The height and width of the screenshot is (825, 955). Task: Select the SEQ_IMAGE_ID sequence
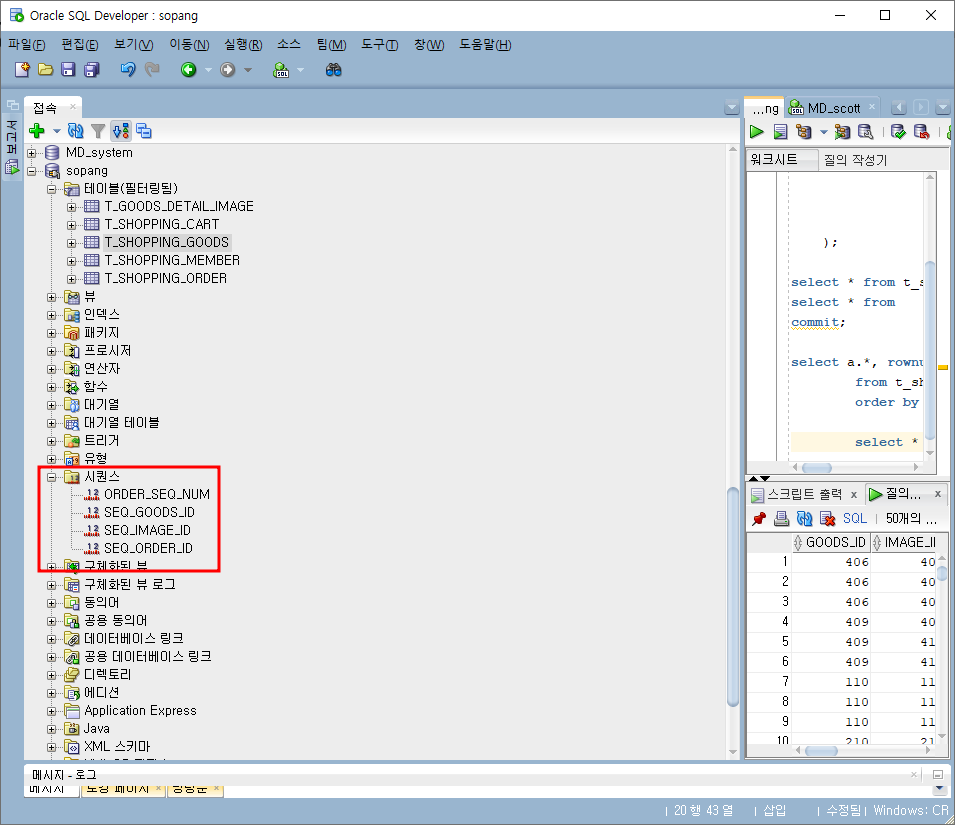tap(147, 530)
